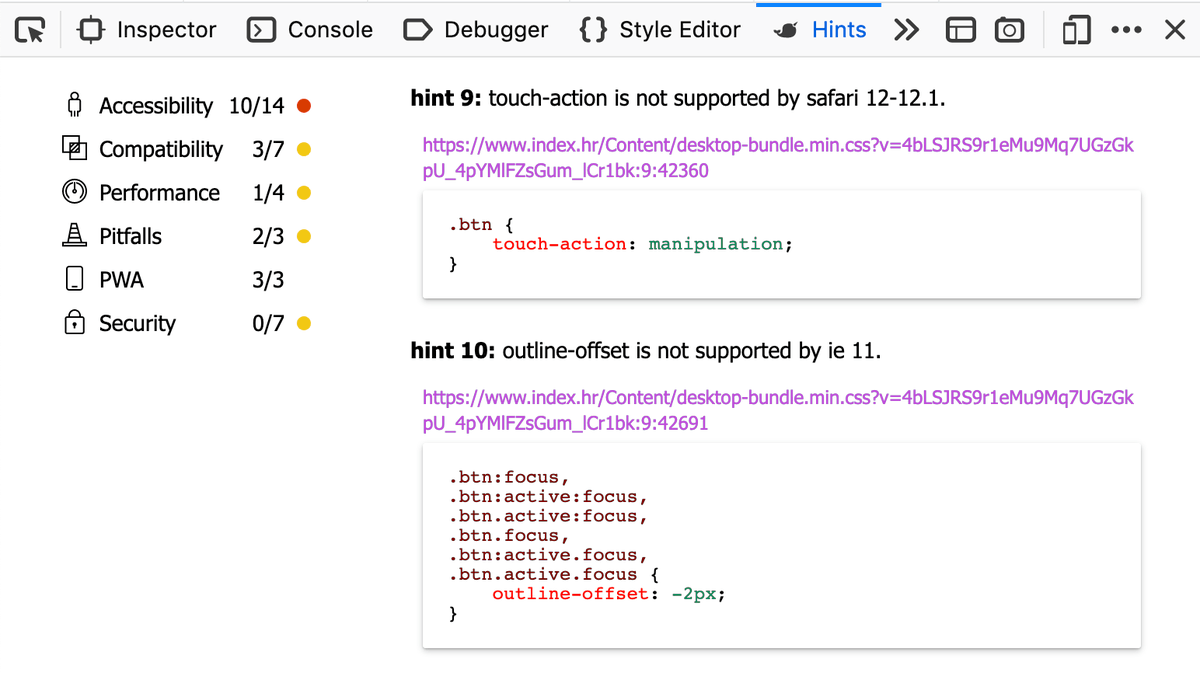This screenshot has height=673, width=1200.
Task: Activate the element picker arrow icon
Action: 31,31
